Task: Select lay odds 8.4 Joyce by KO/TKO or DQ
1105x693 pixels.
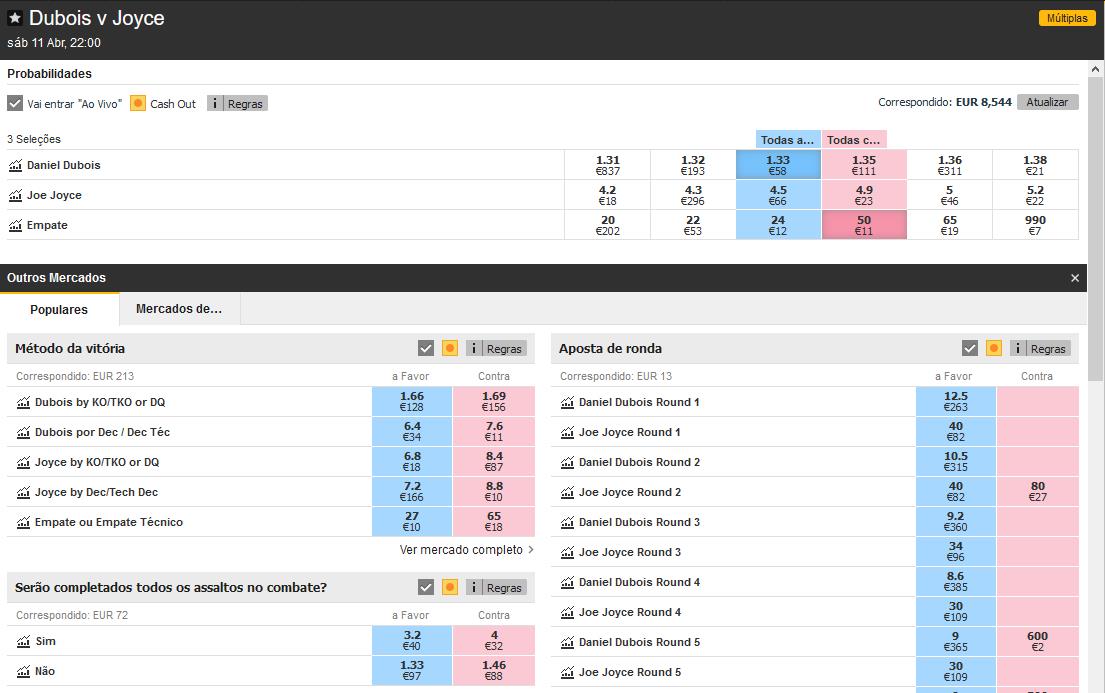Action: click(494, 462)
